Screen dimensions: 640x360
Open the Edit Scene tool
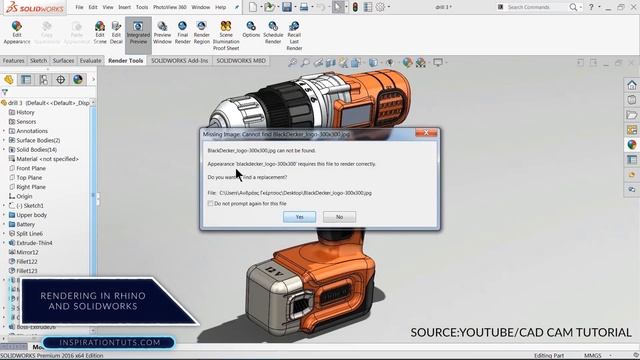tap(100, 32)
